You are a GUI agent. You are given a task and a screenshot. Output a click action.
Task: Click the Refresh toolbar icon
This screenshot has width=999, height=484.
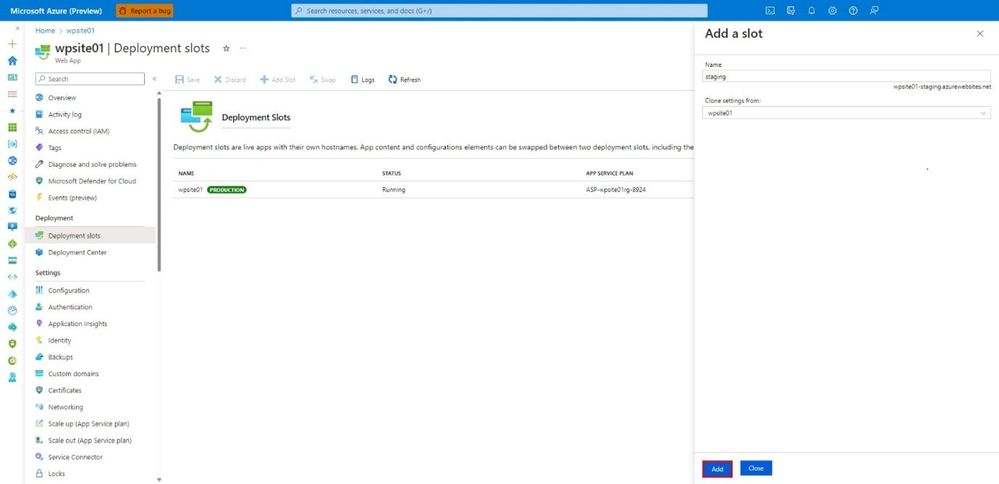405,80
